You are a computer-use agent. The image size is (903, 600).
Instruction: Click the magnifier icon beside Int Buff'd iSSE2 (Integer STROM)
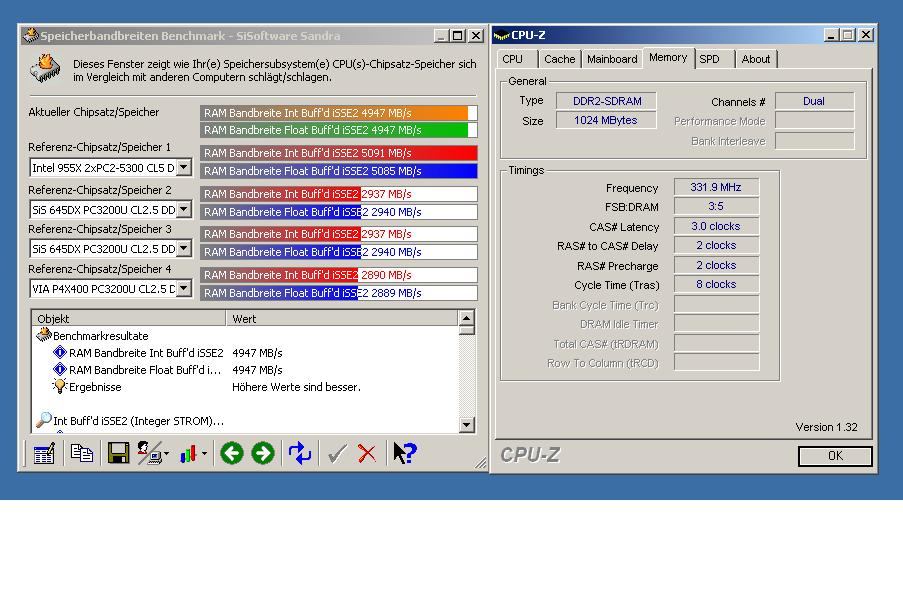[44, 420]
